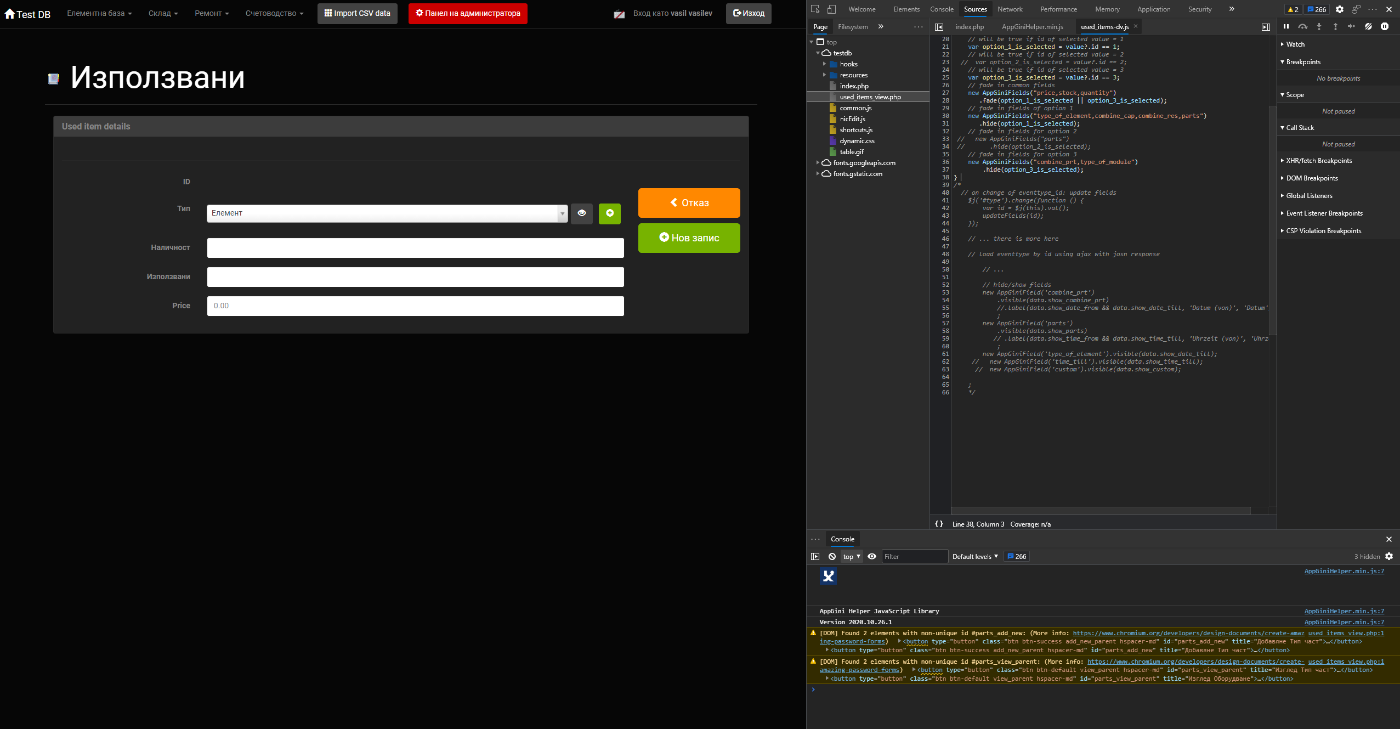Image resolution: width=1400 pixels, height=729 pixels.
Task: Open the Default levels dropdown
Action: (975, 556)
